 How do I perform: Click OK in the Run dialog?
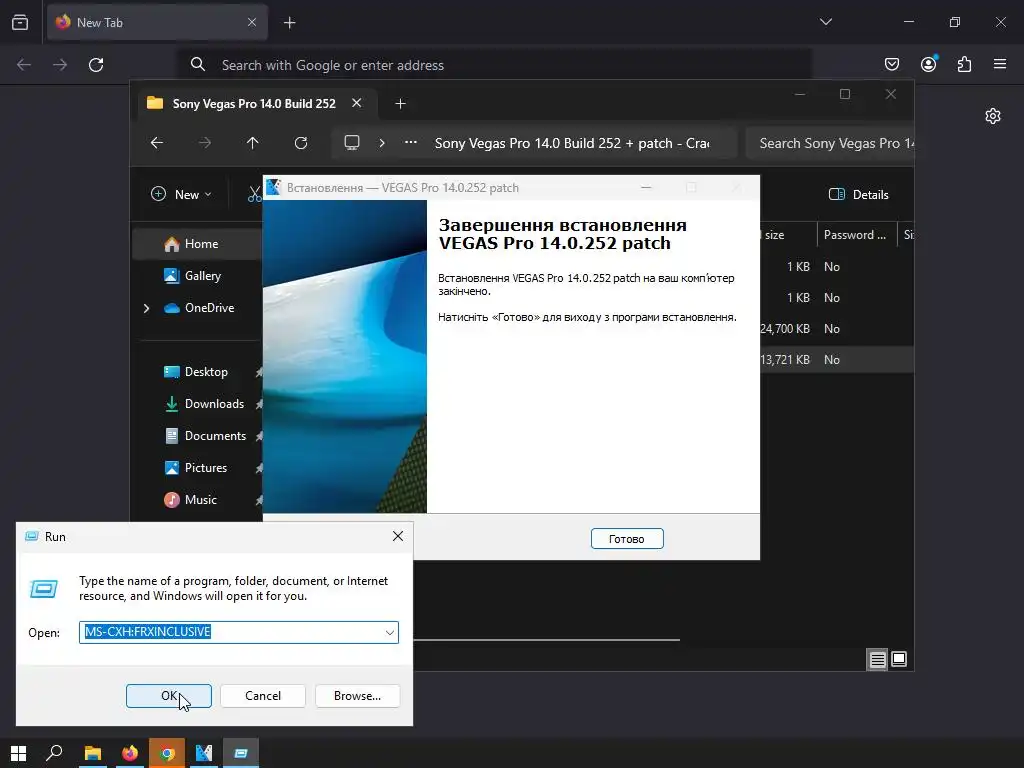(x=168, y=696)
